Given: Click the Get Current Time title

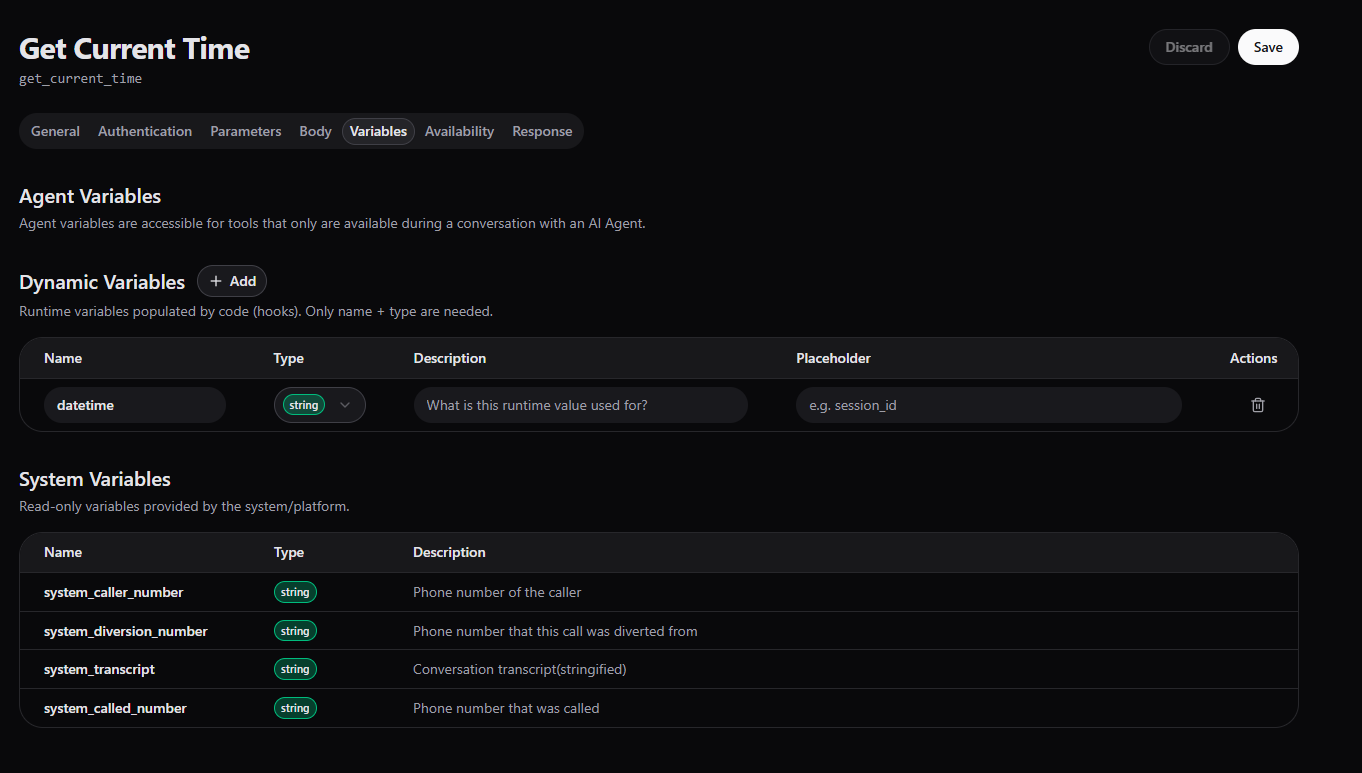Looking at the screenshot, I should click(x=134, y=49).
